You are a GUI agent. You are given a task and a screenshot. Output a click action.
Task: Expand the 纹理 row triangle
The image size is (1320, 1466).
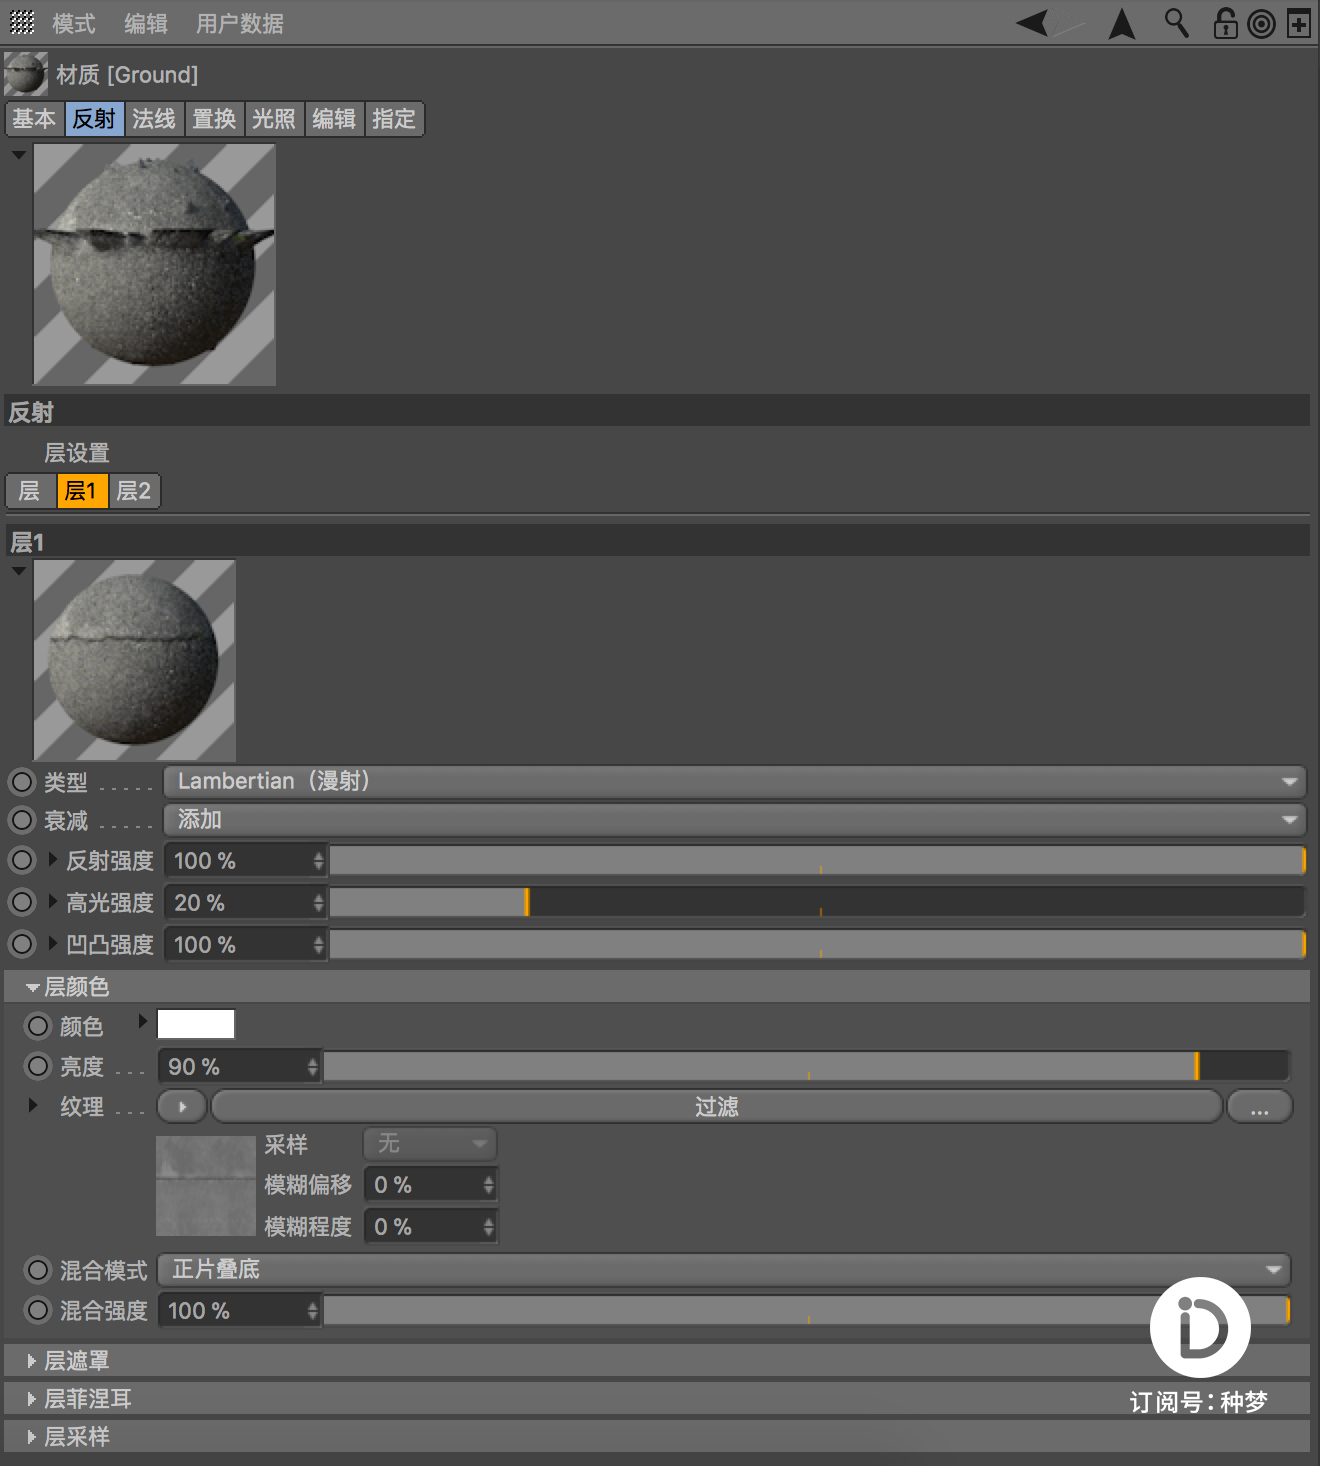pyautogui.click(x=33, y=1105)
